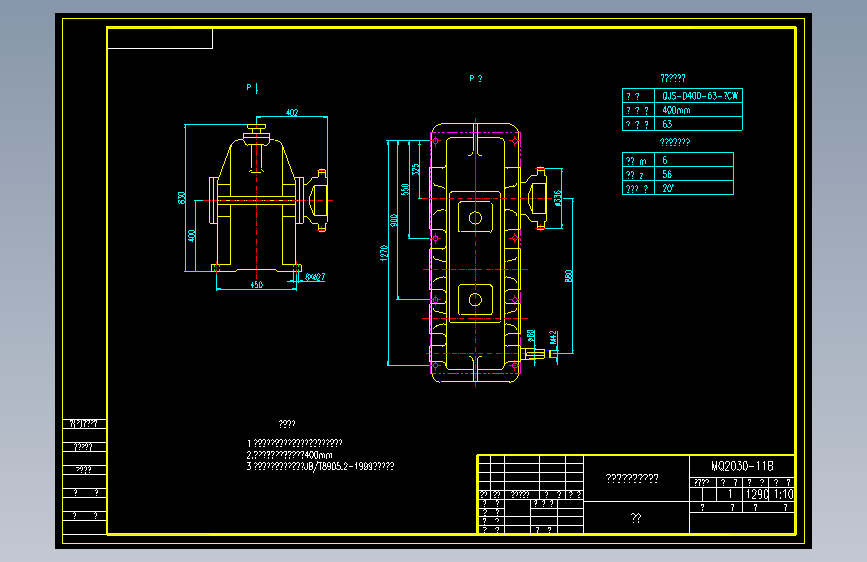Select the view label above the top view
This screenshot has width=867, height=562.
tap(476, 79)
